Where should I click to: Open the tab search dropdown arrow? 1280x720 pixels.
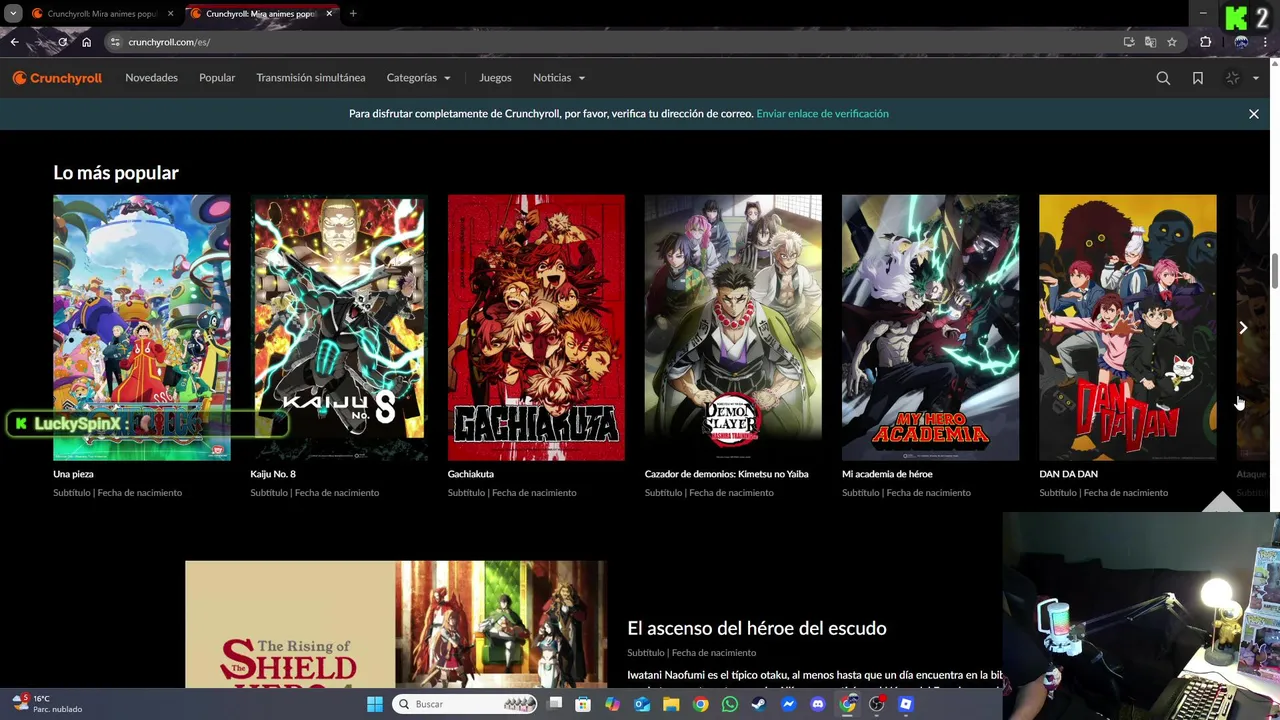pyautogui.click(x=13, y=14)
